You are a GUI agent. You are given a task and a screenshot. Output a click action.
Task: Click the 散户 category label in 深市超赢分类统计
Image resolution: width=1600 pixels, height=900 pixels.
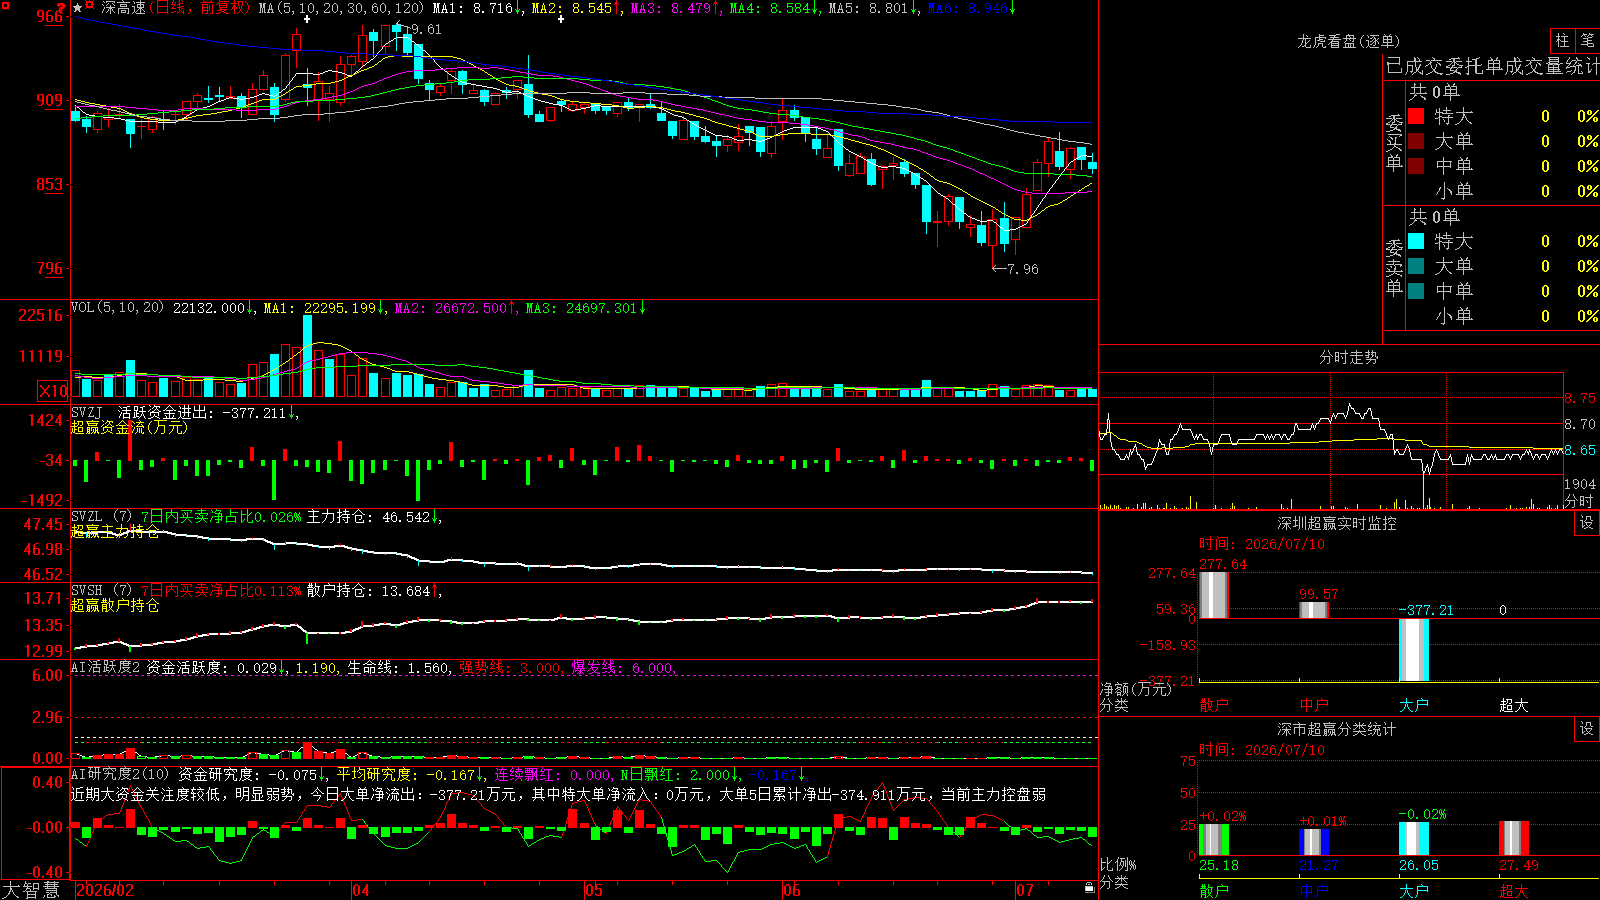pos(1213,890)
